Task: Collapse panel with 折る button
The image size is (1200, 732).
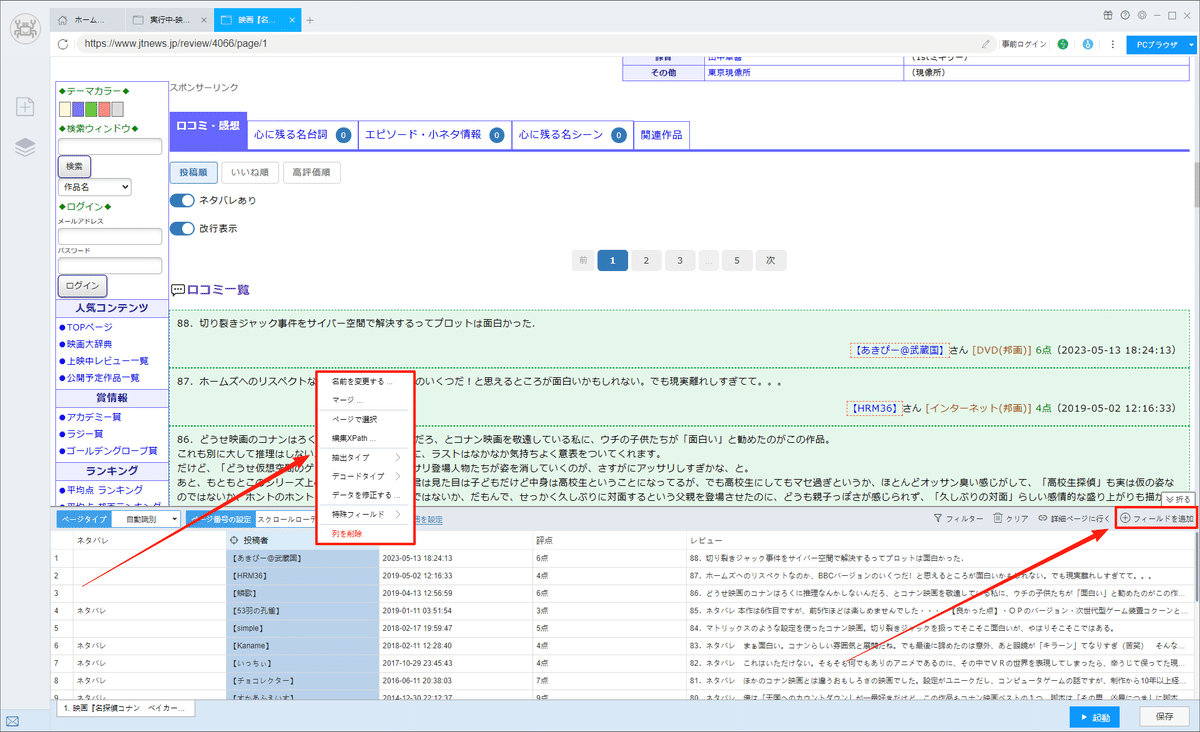Action: point(1177,499)
